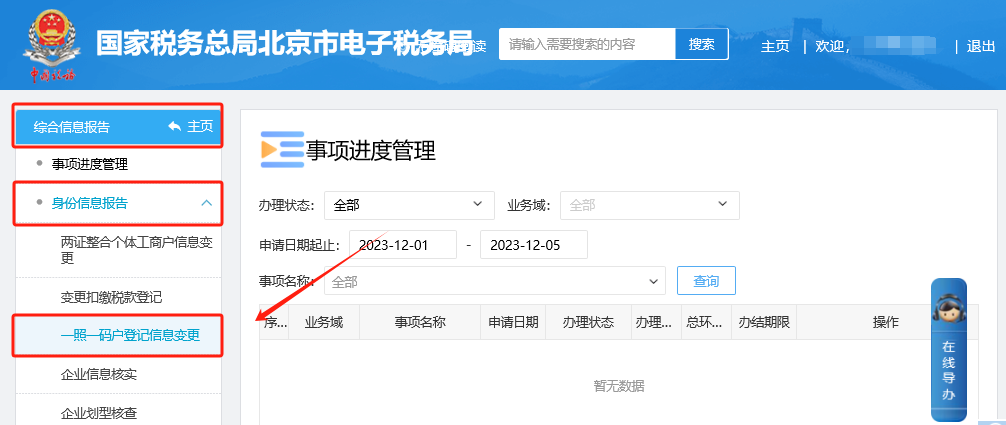Click the 申请日期 column header
Image resolution: width=1006 pixels, height=425 pixels.
coord(513,322)
